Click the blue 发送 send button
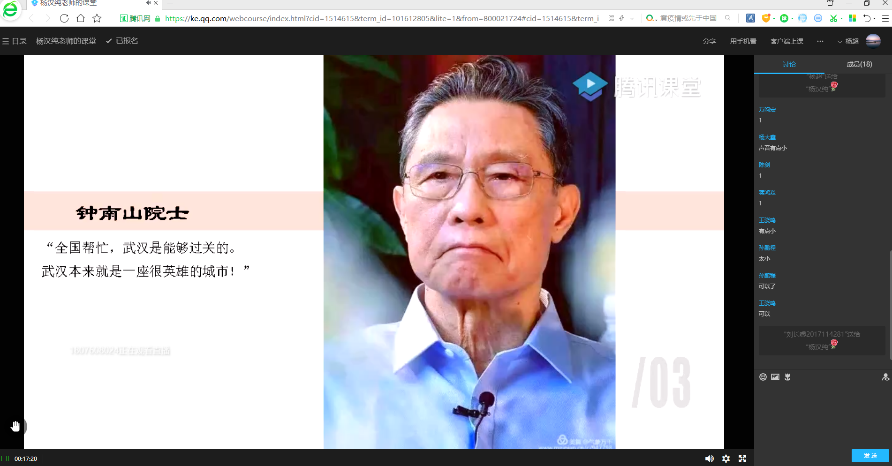Image resolution: width=892 pixels, height=466 pixels. coord(870,456)
